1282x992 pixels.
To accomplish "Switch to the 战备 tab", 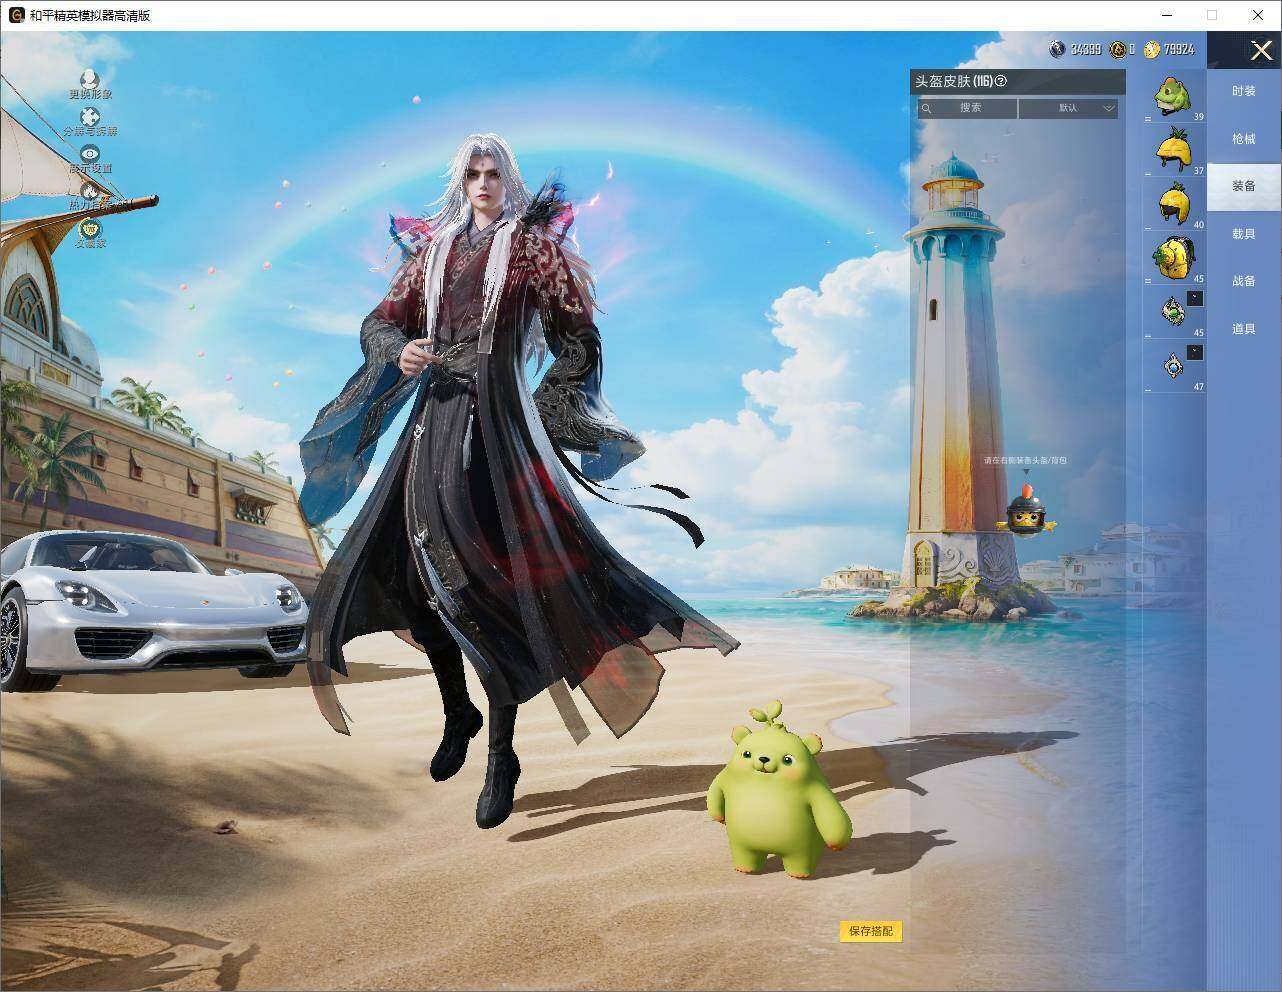I will [1244, 281].
